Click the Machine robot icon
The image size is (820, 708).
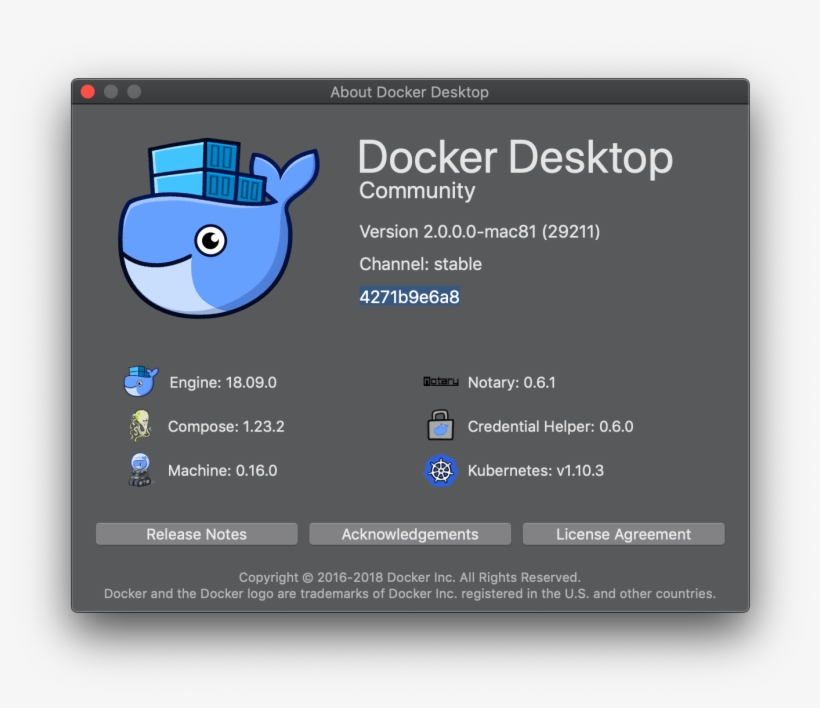pos(140,470)
